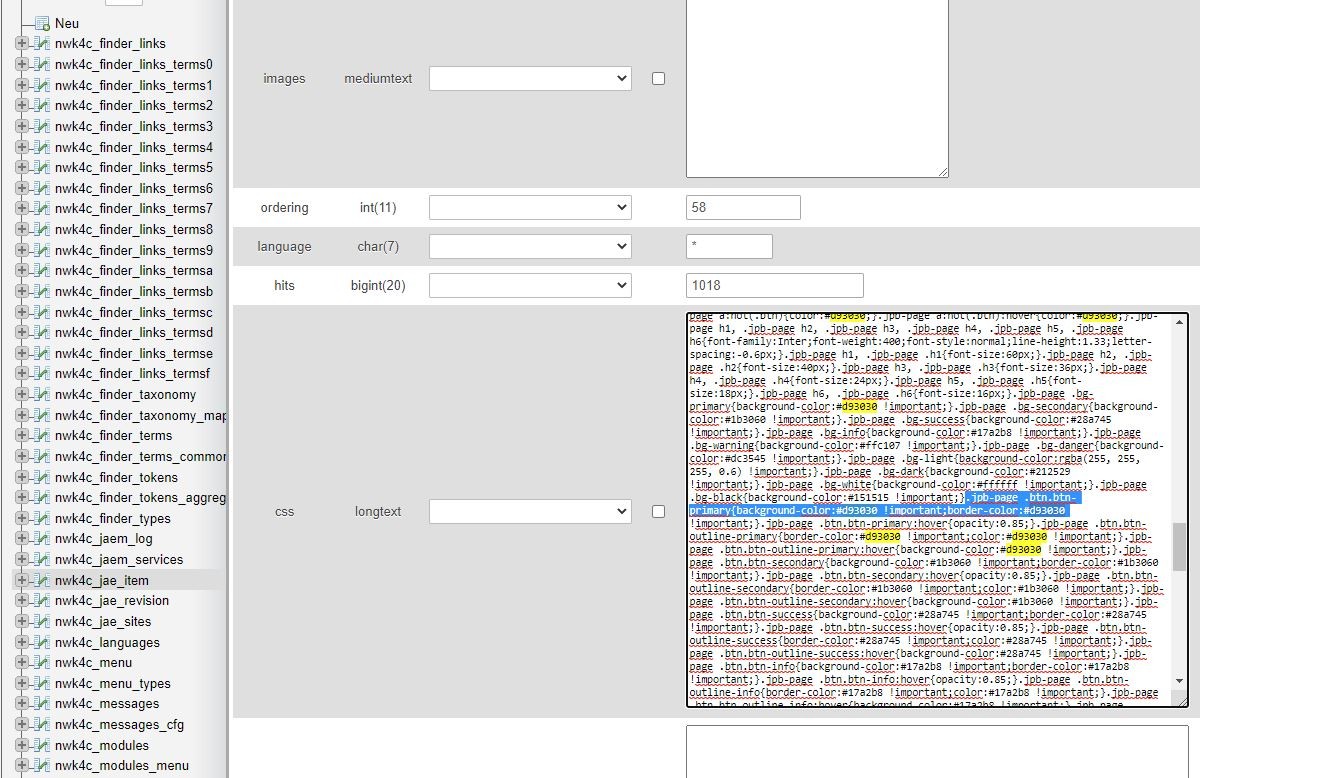Toggle the Null checkbox in images row
Viewport: 1323px width, 778px height.
[x=658, y=78]
